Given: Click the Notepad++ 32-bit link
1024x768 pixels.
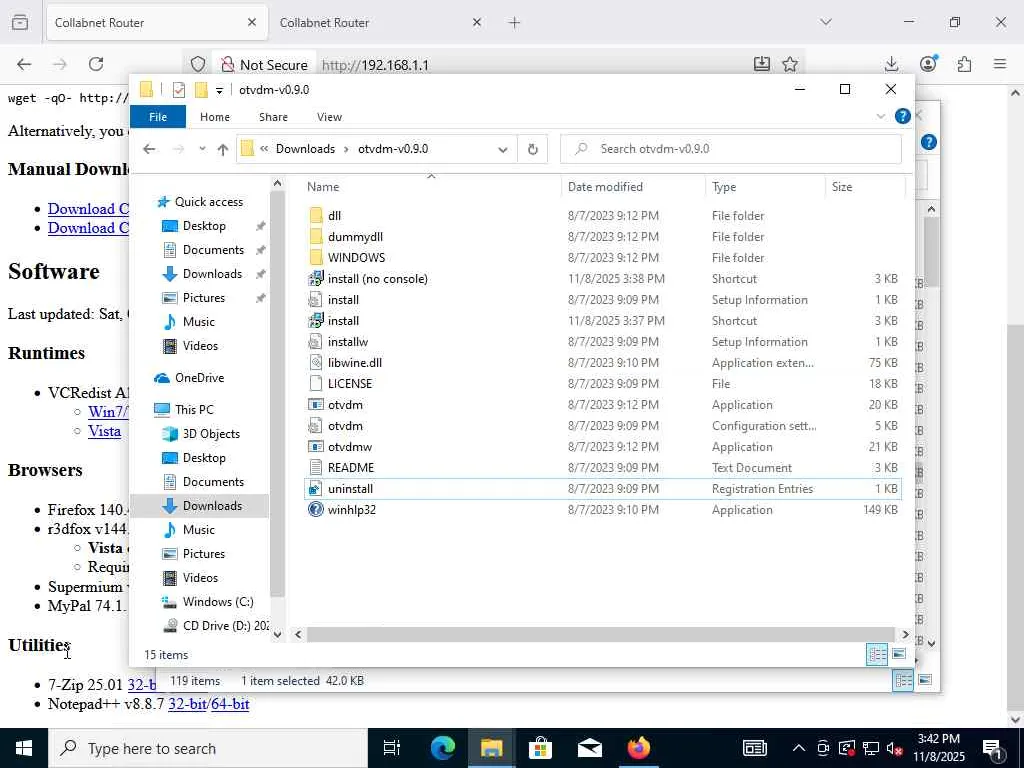Looking at the screenshot, I should coord(187,704).
